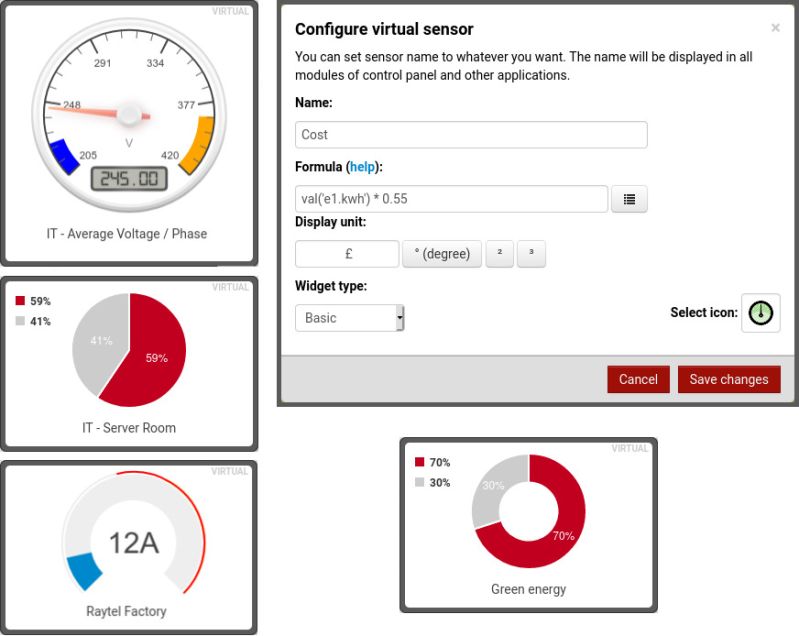The image size is (799, 636).
Task: Click the blue segment of Raytel Factory gauge
Action: 84,571
